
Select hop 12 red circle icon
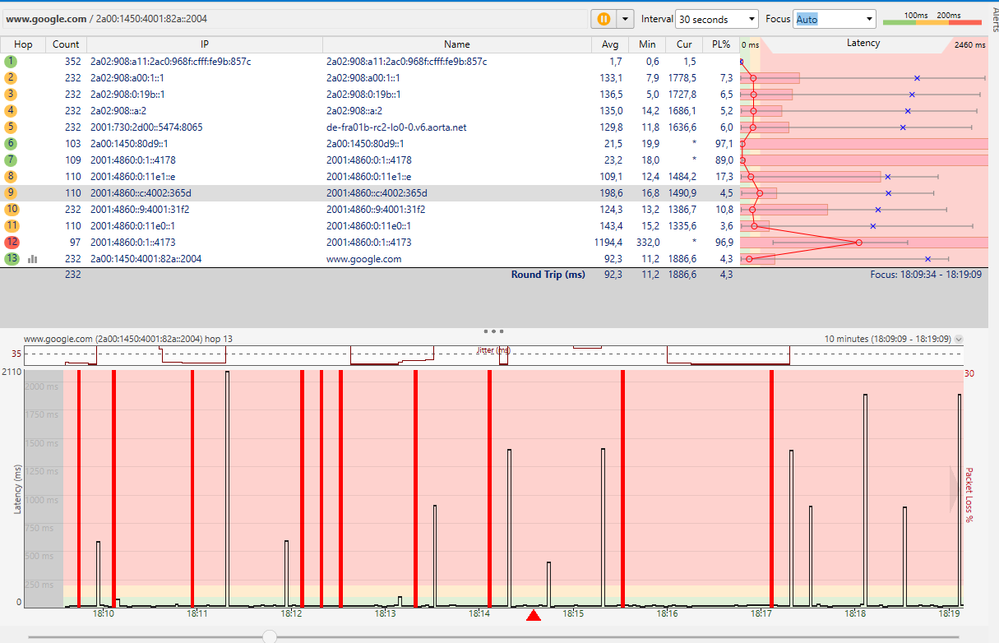pos(11,242)
